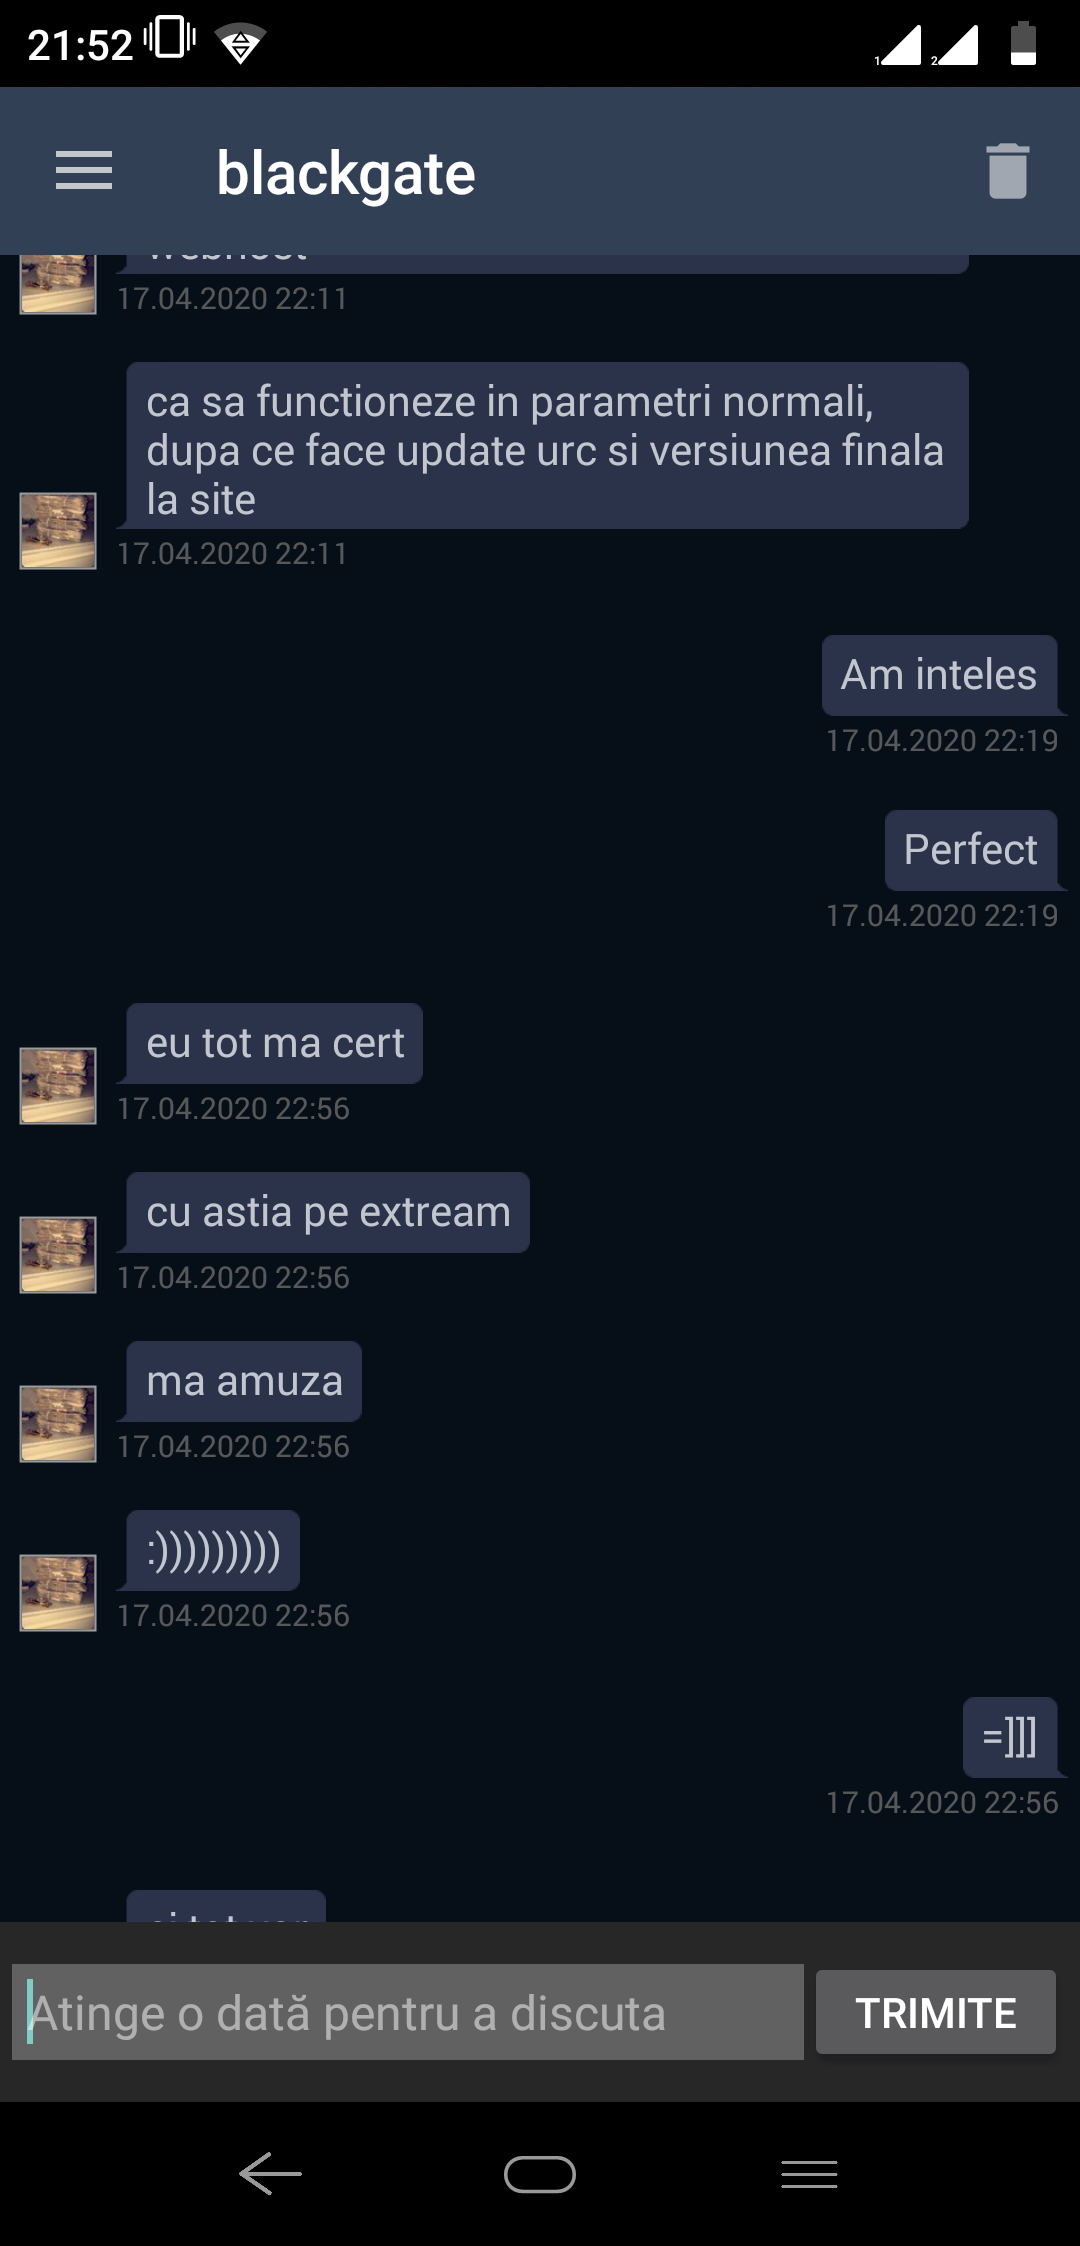1080x2246 pixels.
Task: Tap the trash delete conversation icon
Action: [1007, 171]
